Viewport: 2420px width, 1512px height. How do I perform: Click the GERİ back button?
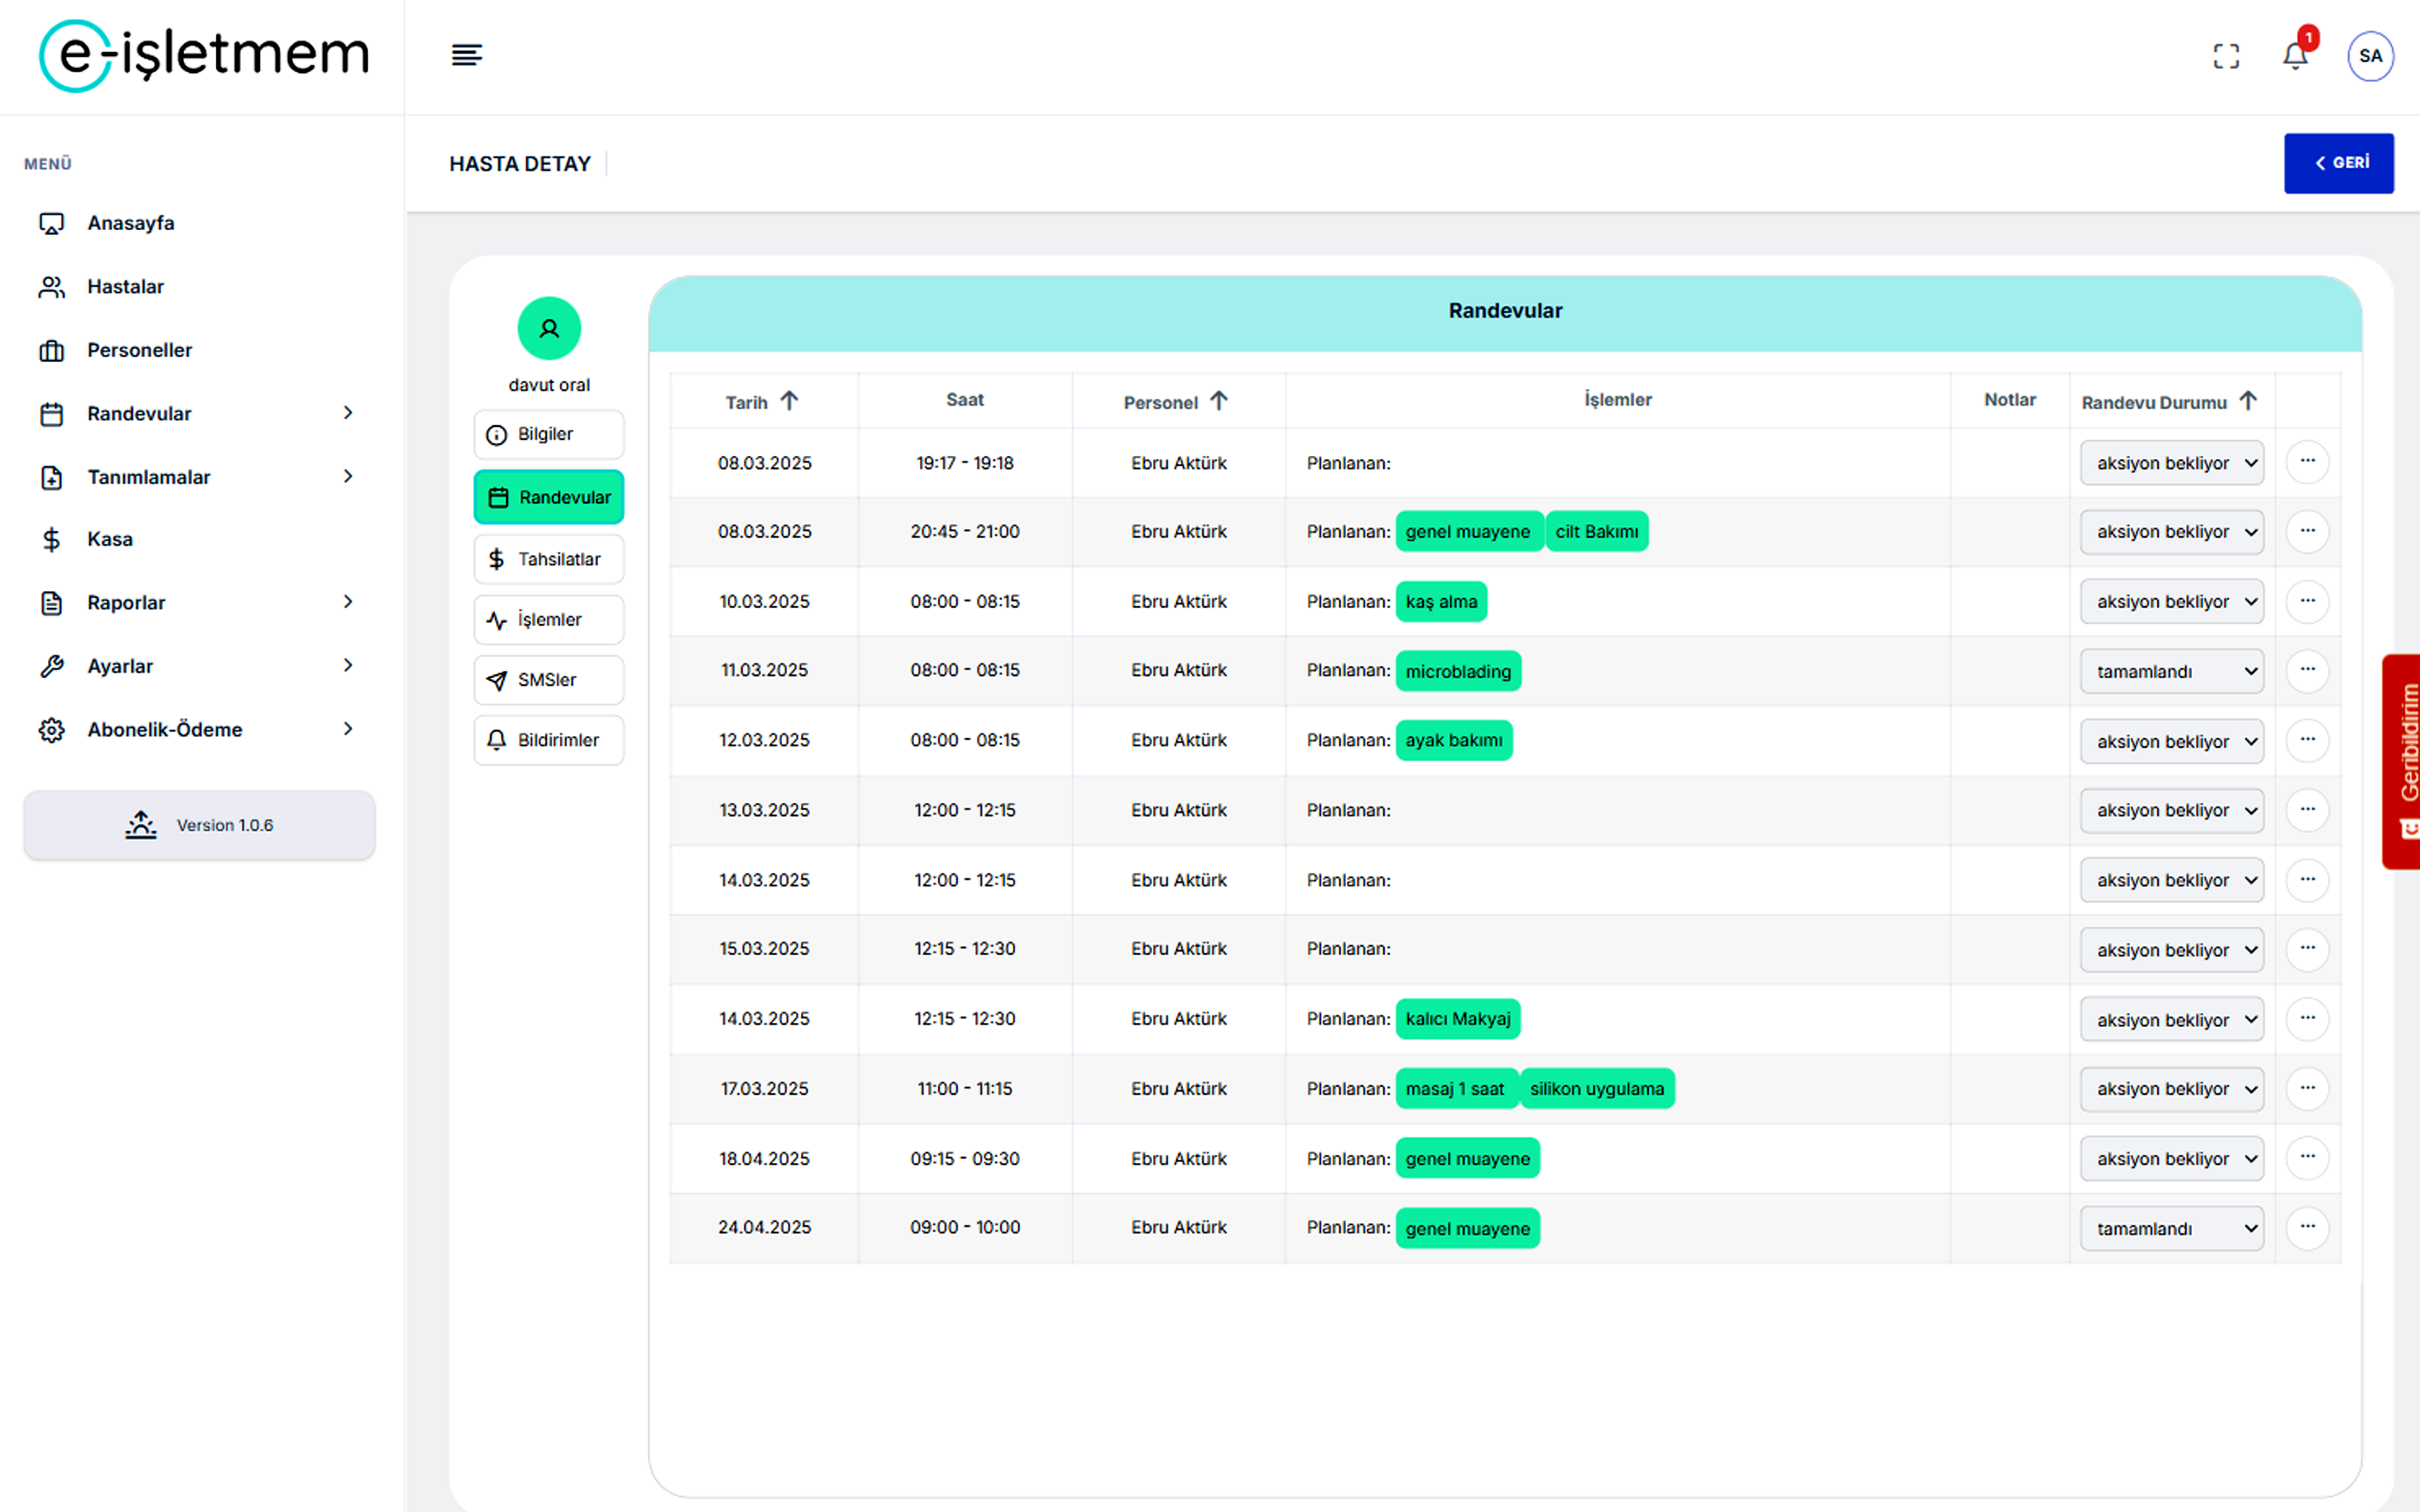[2337, 163]
